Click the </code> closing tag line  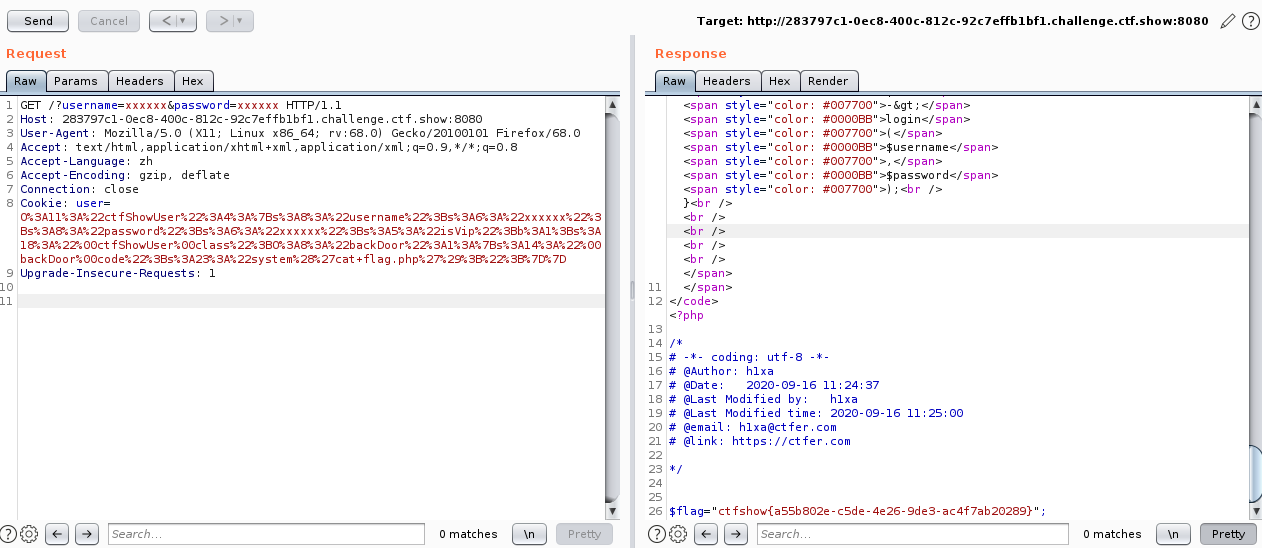tap(694, 301)
